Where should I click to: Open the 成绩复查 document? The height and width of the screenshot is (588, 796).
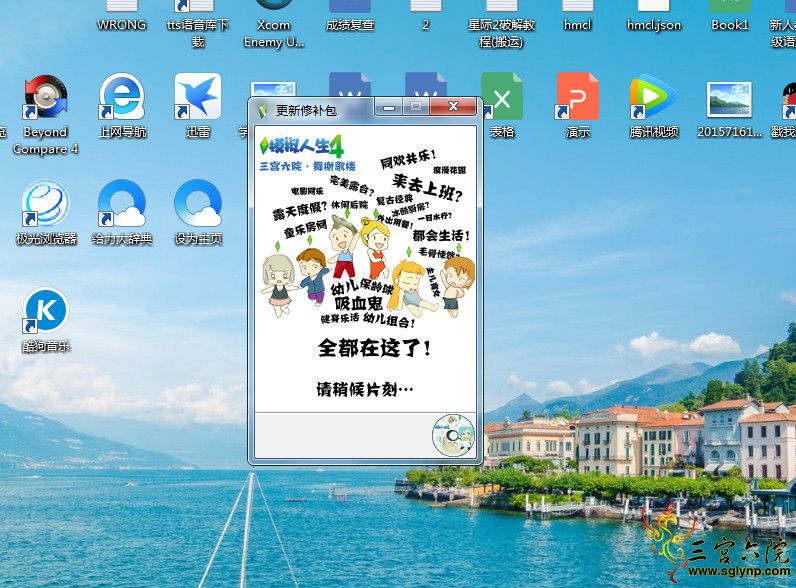(x=350, y=16)
